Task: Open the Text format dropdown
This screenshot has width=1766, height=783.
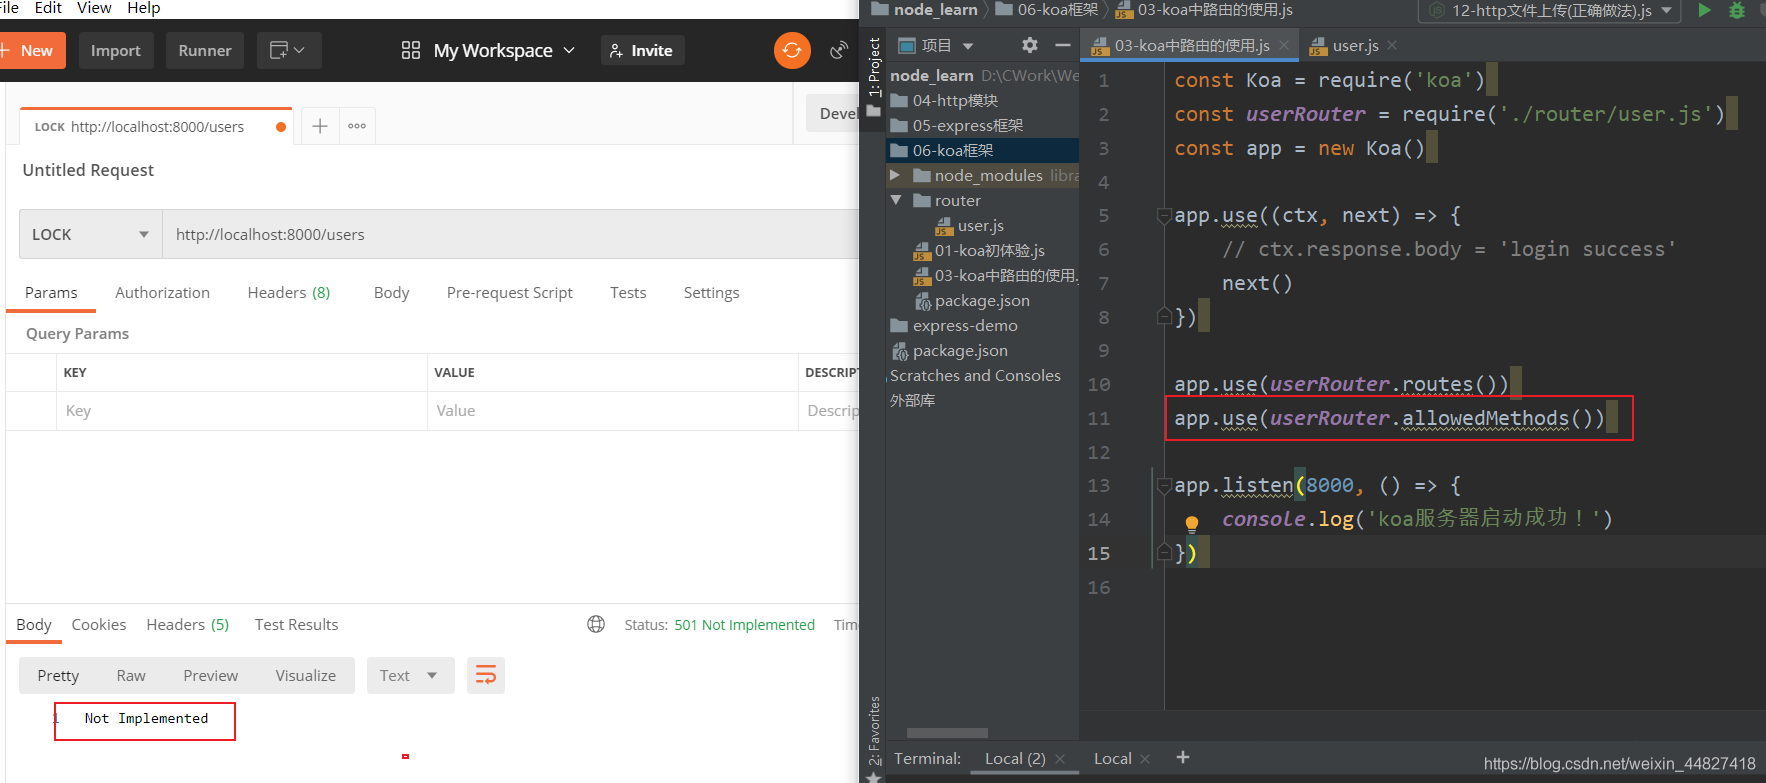Action: point(411,675)
